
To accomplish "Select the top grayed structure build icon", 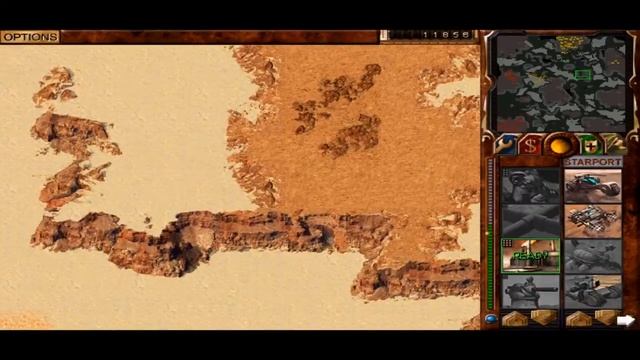I will [530, 186].
